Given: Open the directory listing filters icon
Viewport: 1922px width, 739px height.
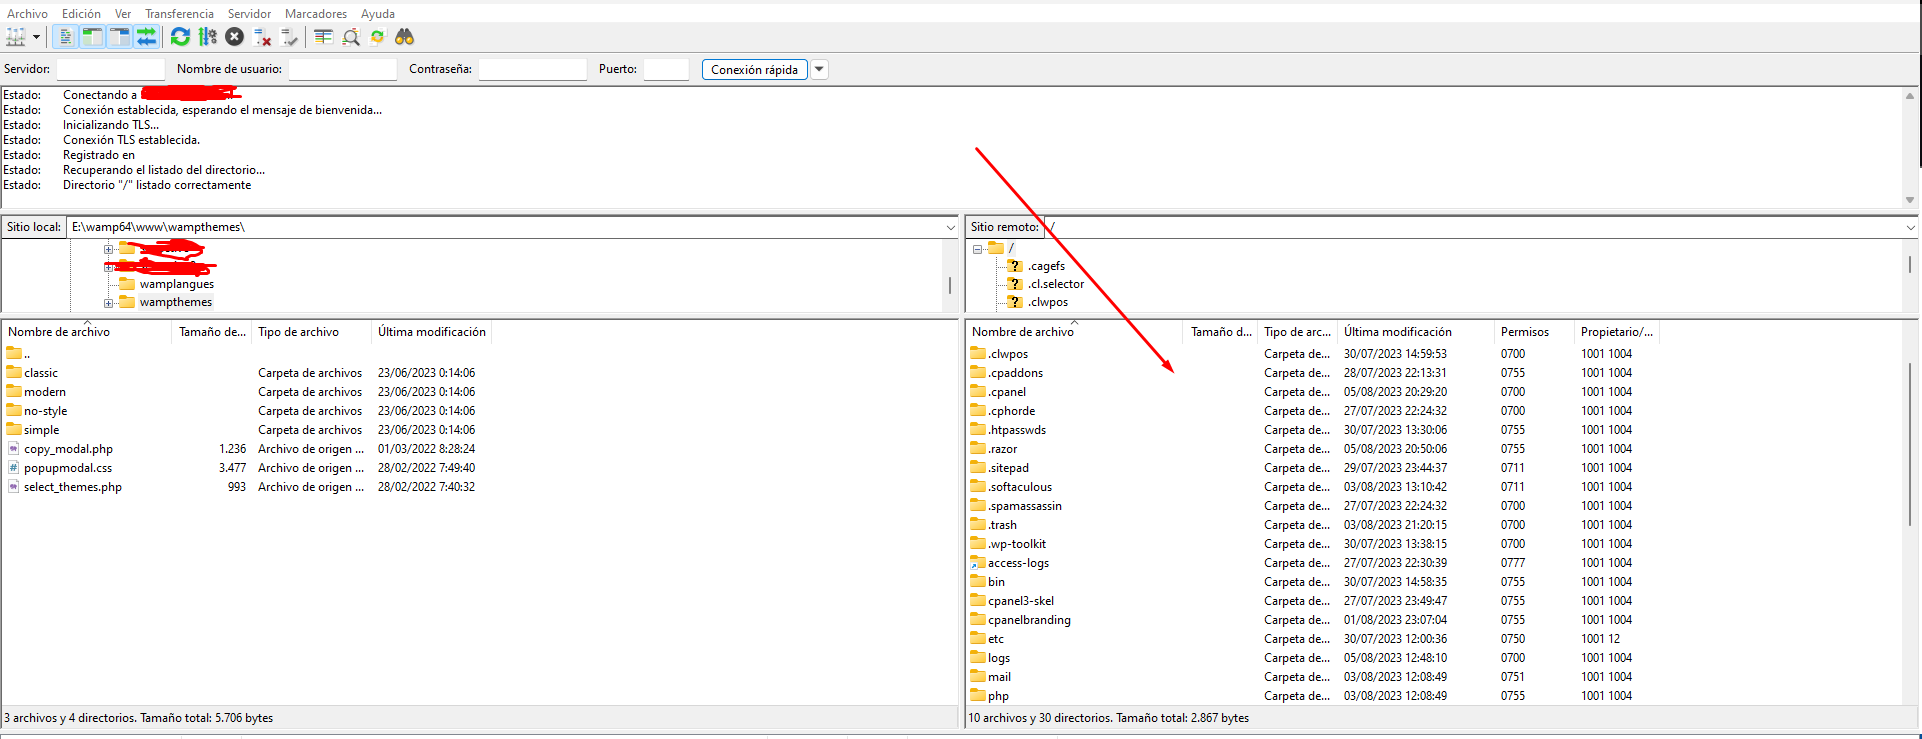Looking at the screenshot, I should point(323,37).
